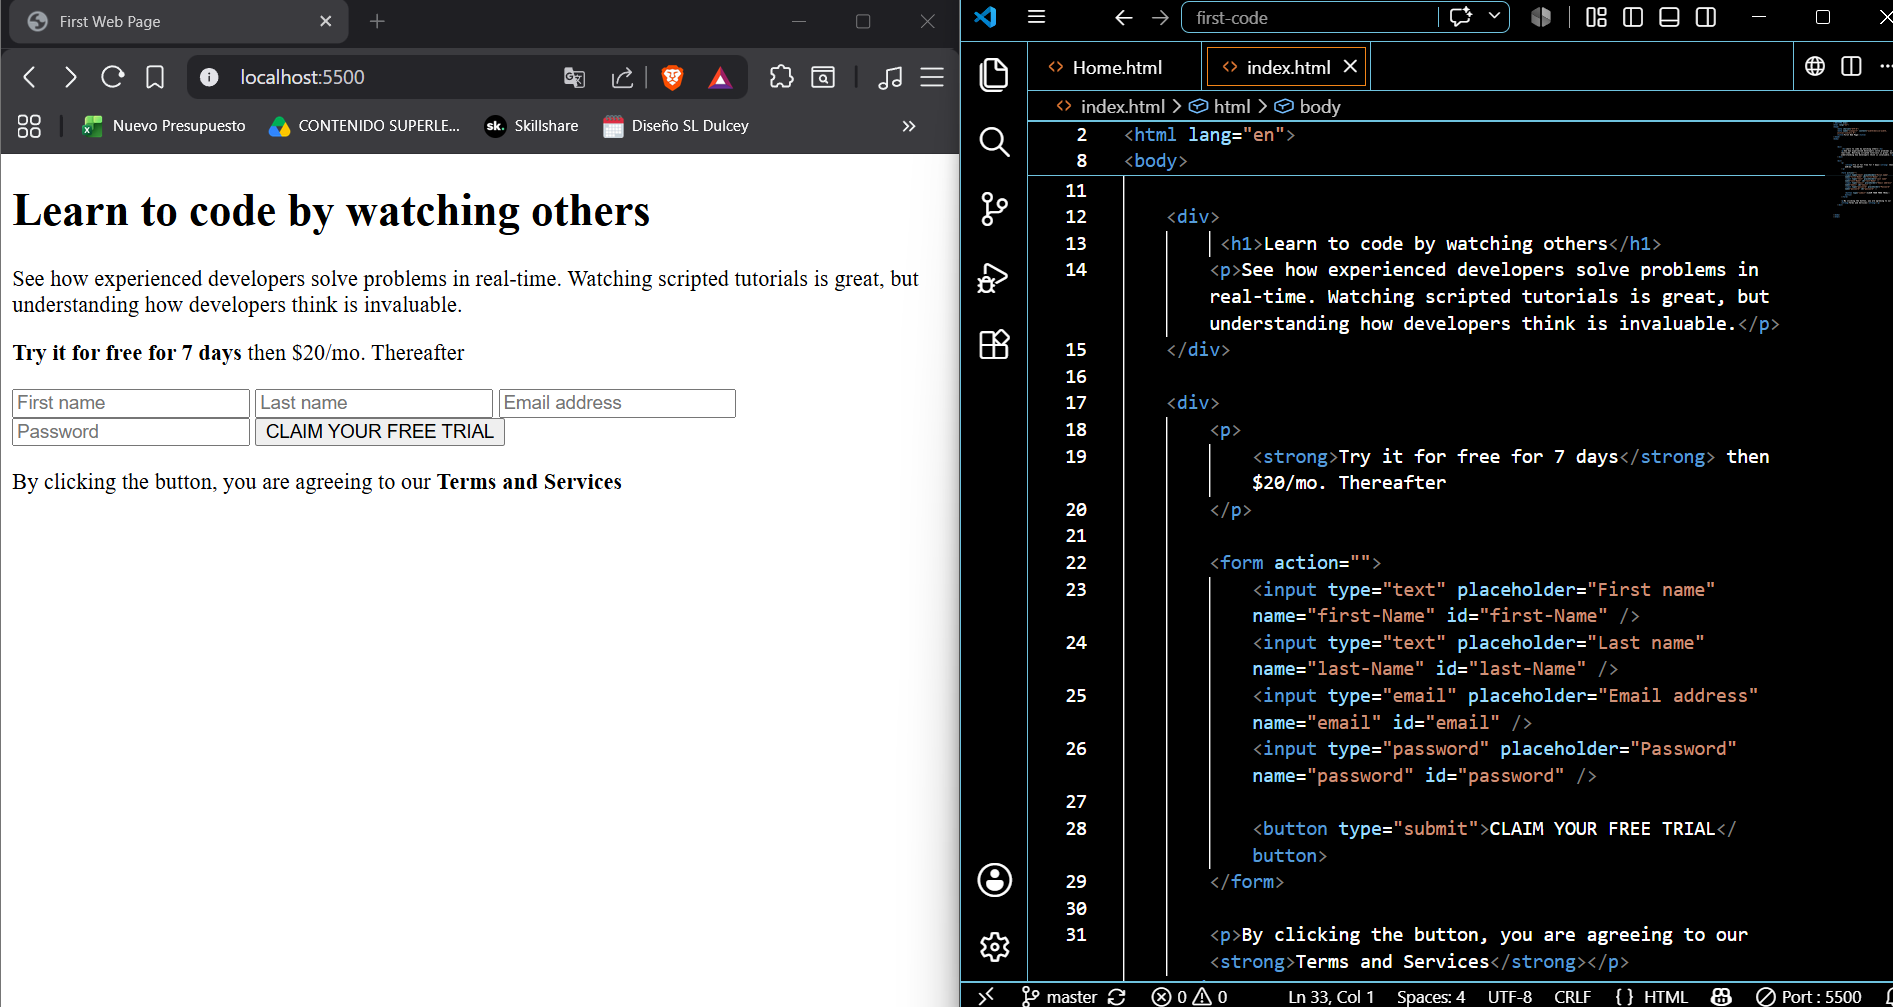This screenshot has height=1007, width=1893.
Task: Open the Extensions view in VS Code
Action: pyautogui.click(x=994, y=344)
